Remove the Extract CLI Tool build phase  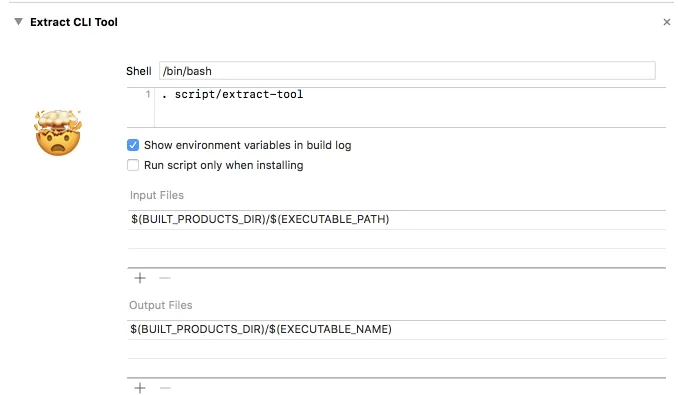click(666, 22)
